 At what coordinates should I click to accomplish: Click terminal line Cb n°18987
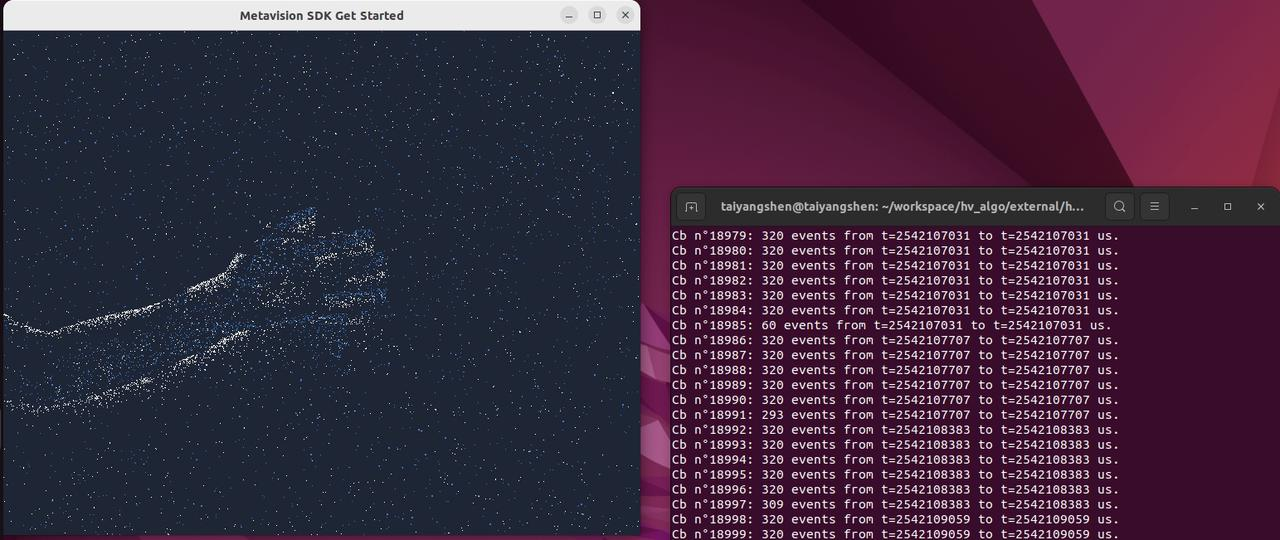895,355
